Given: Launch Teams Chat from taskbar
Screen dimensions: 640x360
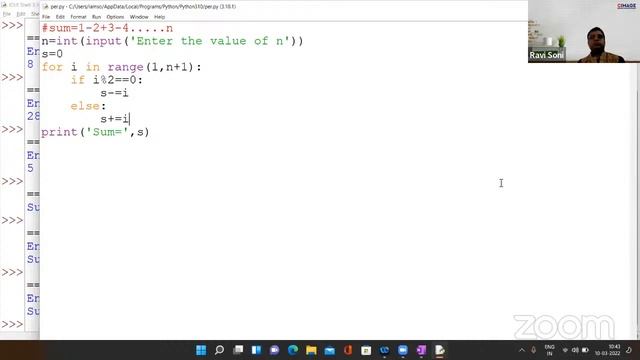Looking at the screenshot, I should click(275, 350).
